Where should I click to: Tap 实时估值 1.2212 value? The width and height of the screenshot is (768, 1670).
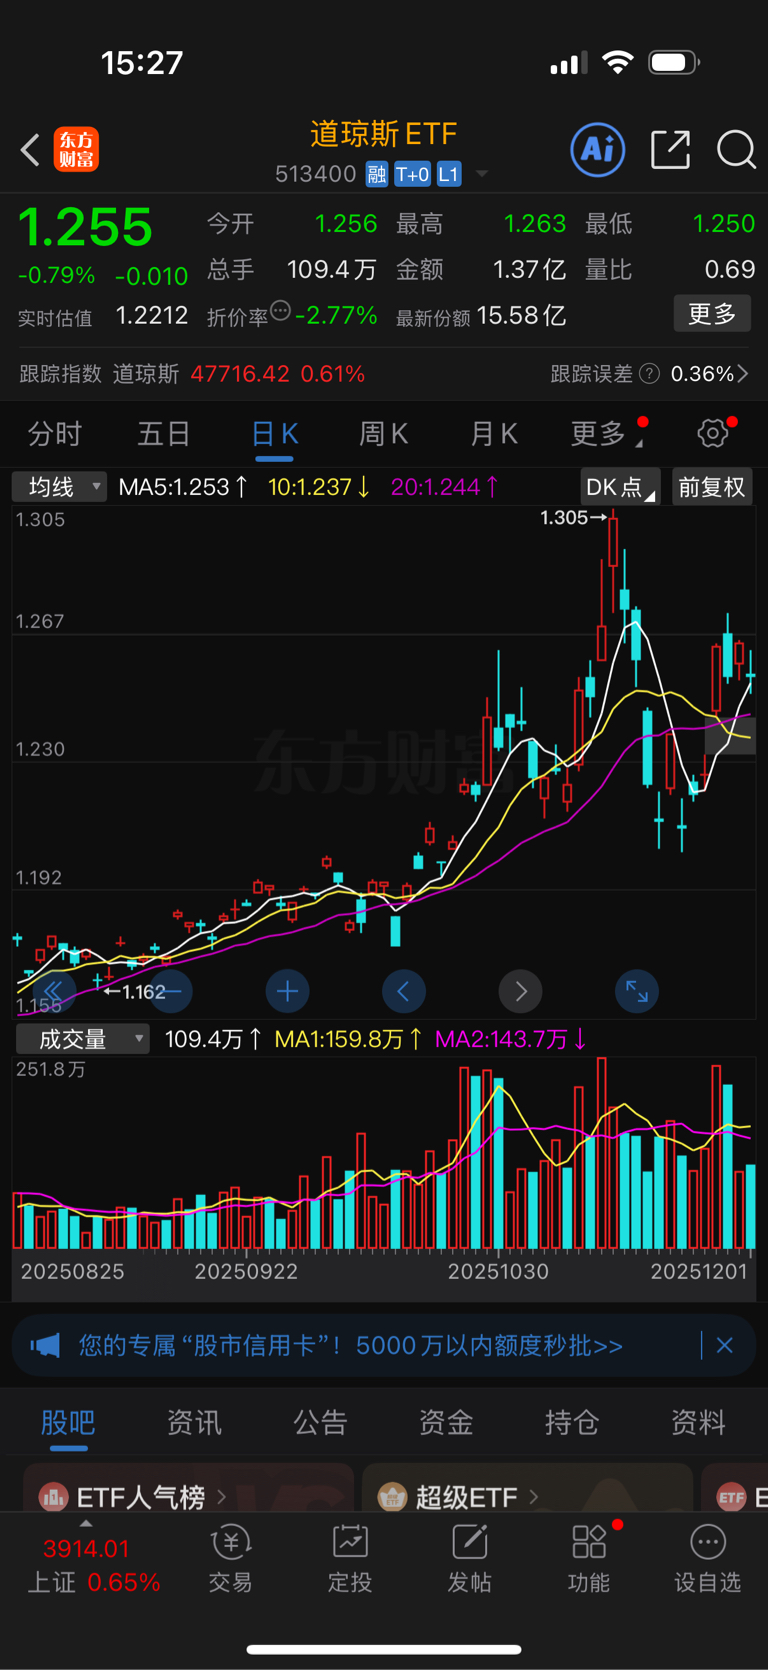152,316
